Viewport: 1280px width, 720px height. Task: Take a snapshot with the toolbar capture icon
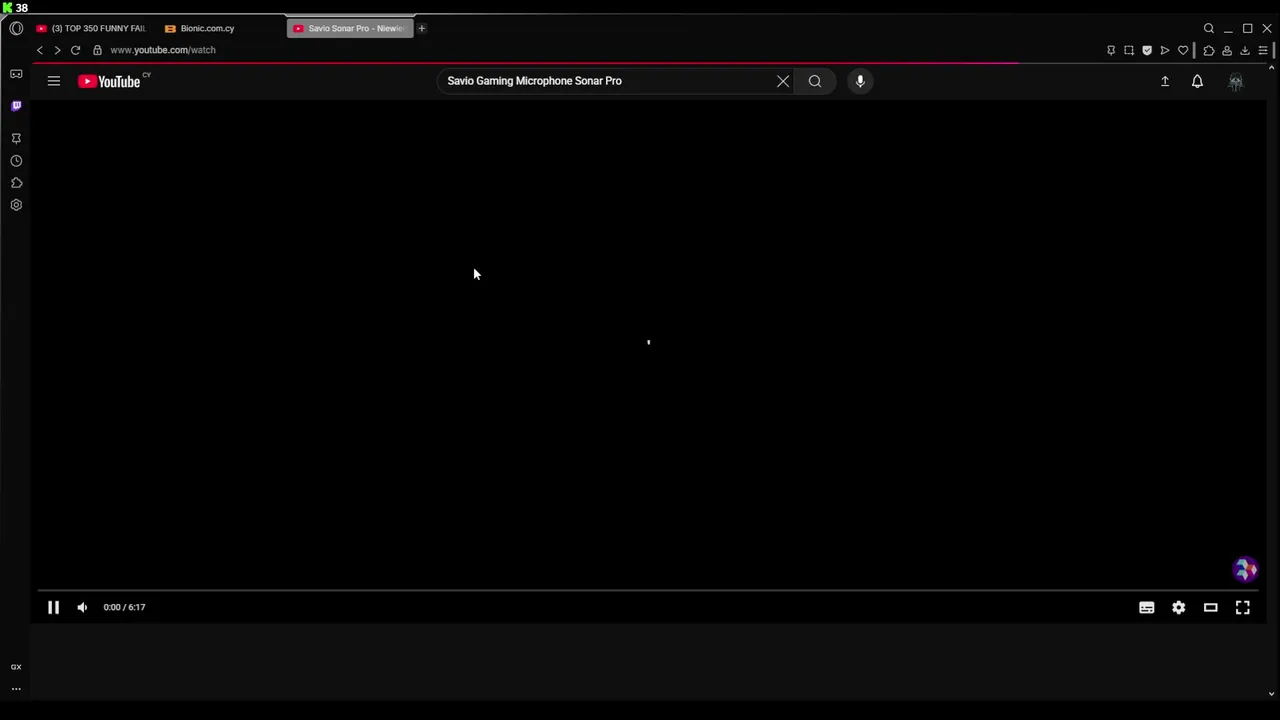pos(1129,50)
